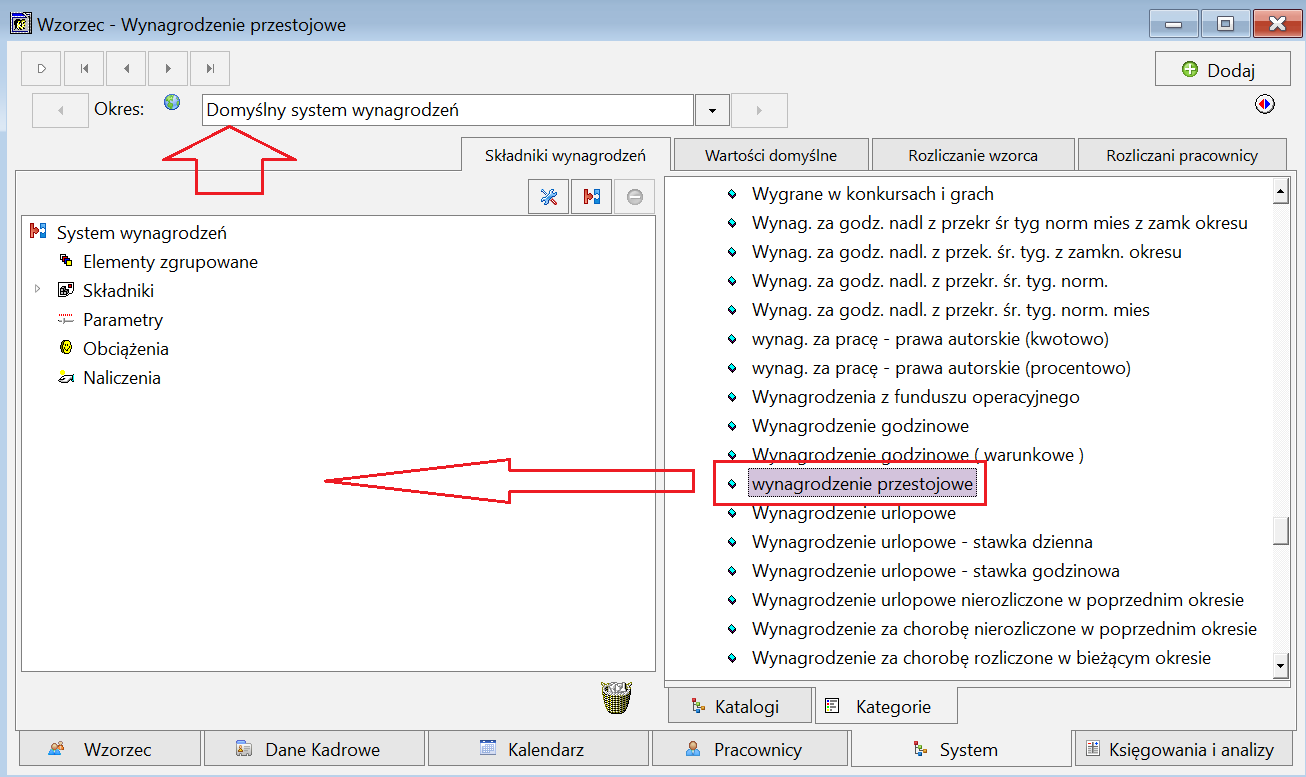Select Wynagrodzenie urlopowe - stawka godzinowa
This screenshot has height=777, width=1306.
pyautogui.click(x=935, y=571)
